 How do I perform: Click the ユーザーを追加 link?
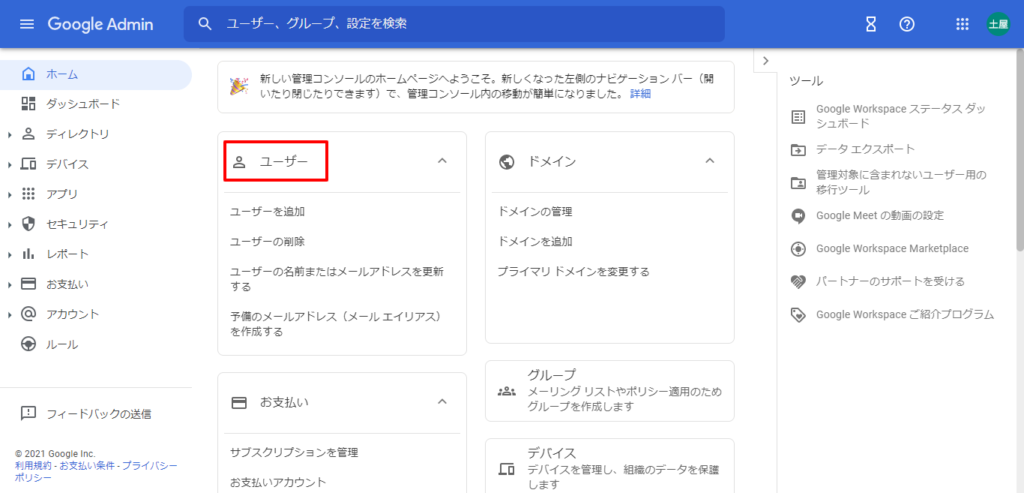click(267, 211)
